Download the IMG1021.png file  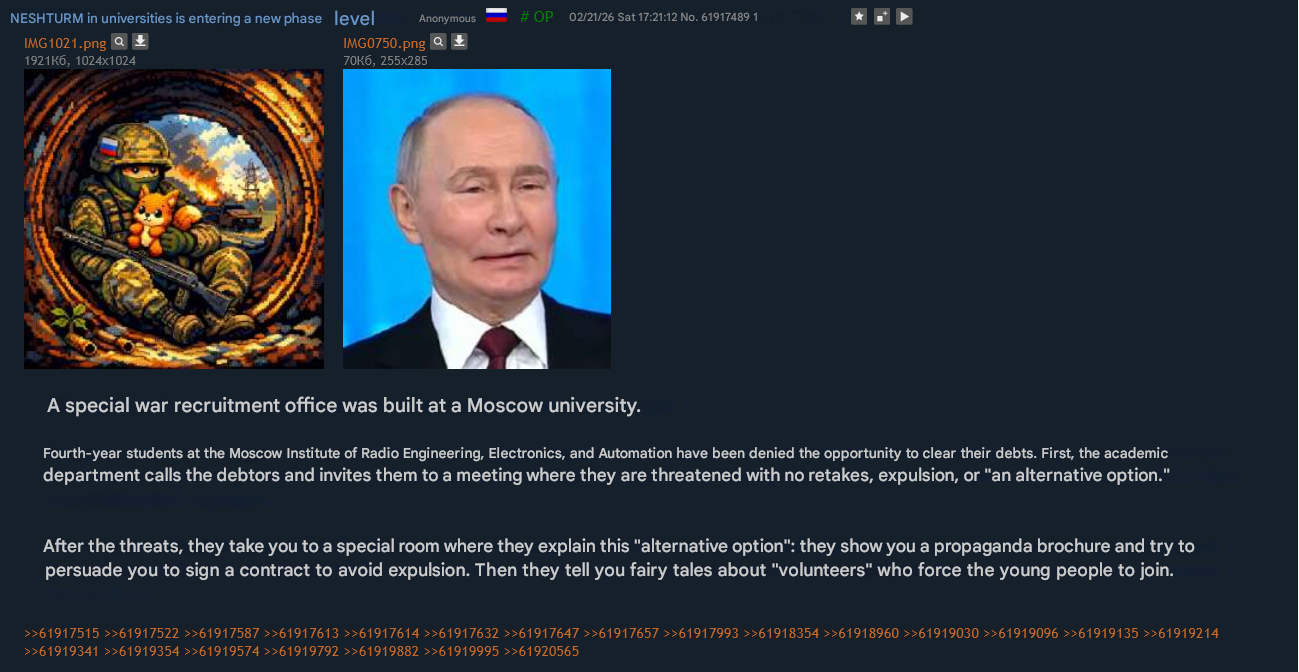(141, 42)
